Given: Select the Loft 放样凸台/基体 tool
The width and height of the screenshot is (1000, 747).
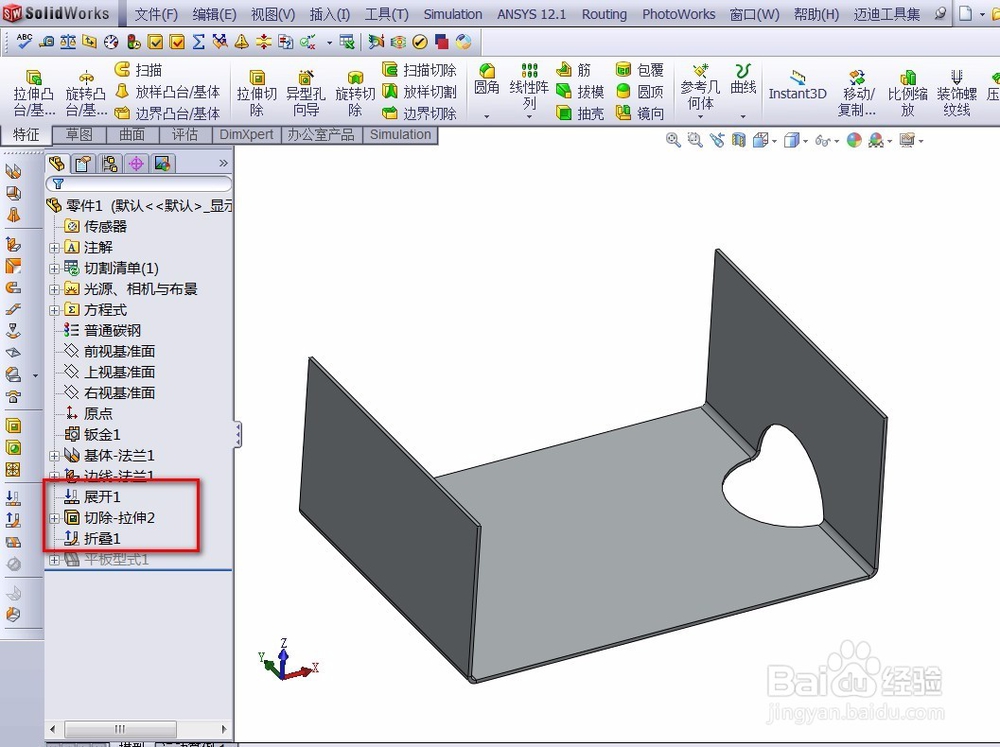Looking at the screenshot, I should [x=167, y=91].
